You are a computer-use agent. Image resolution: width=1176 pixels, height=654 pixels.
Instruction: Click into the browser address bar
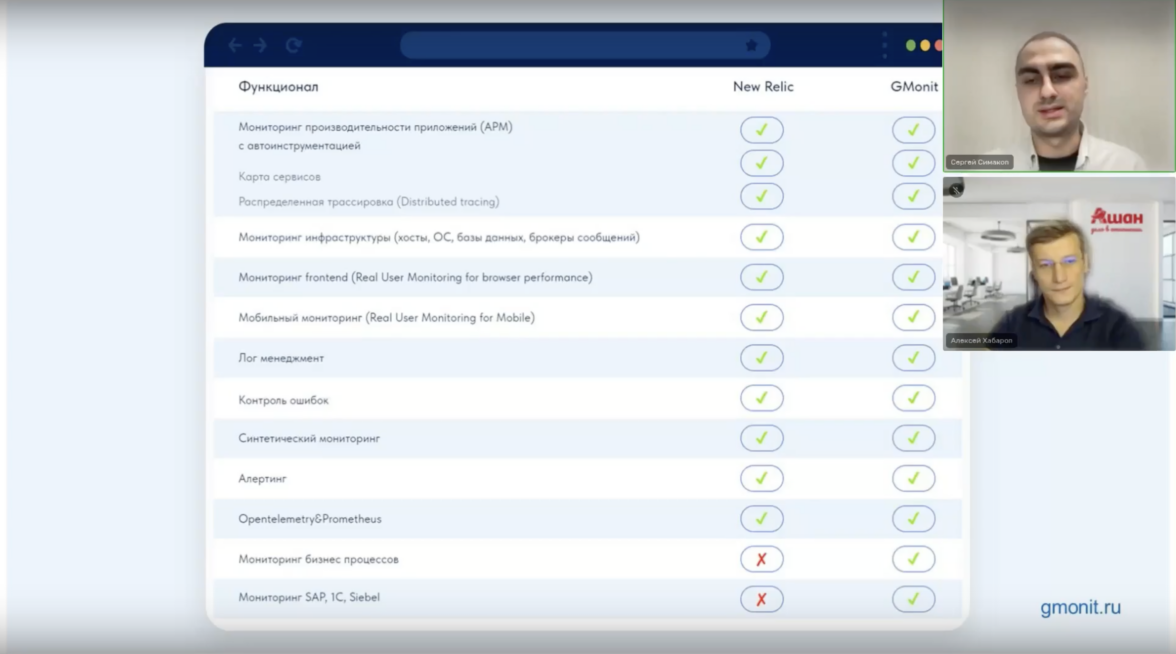[570, 45]
